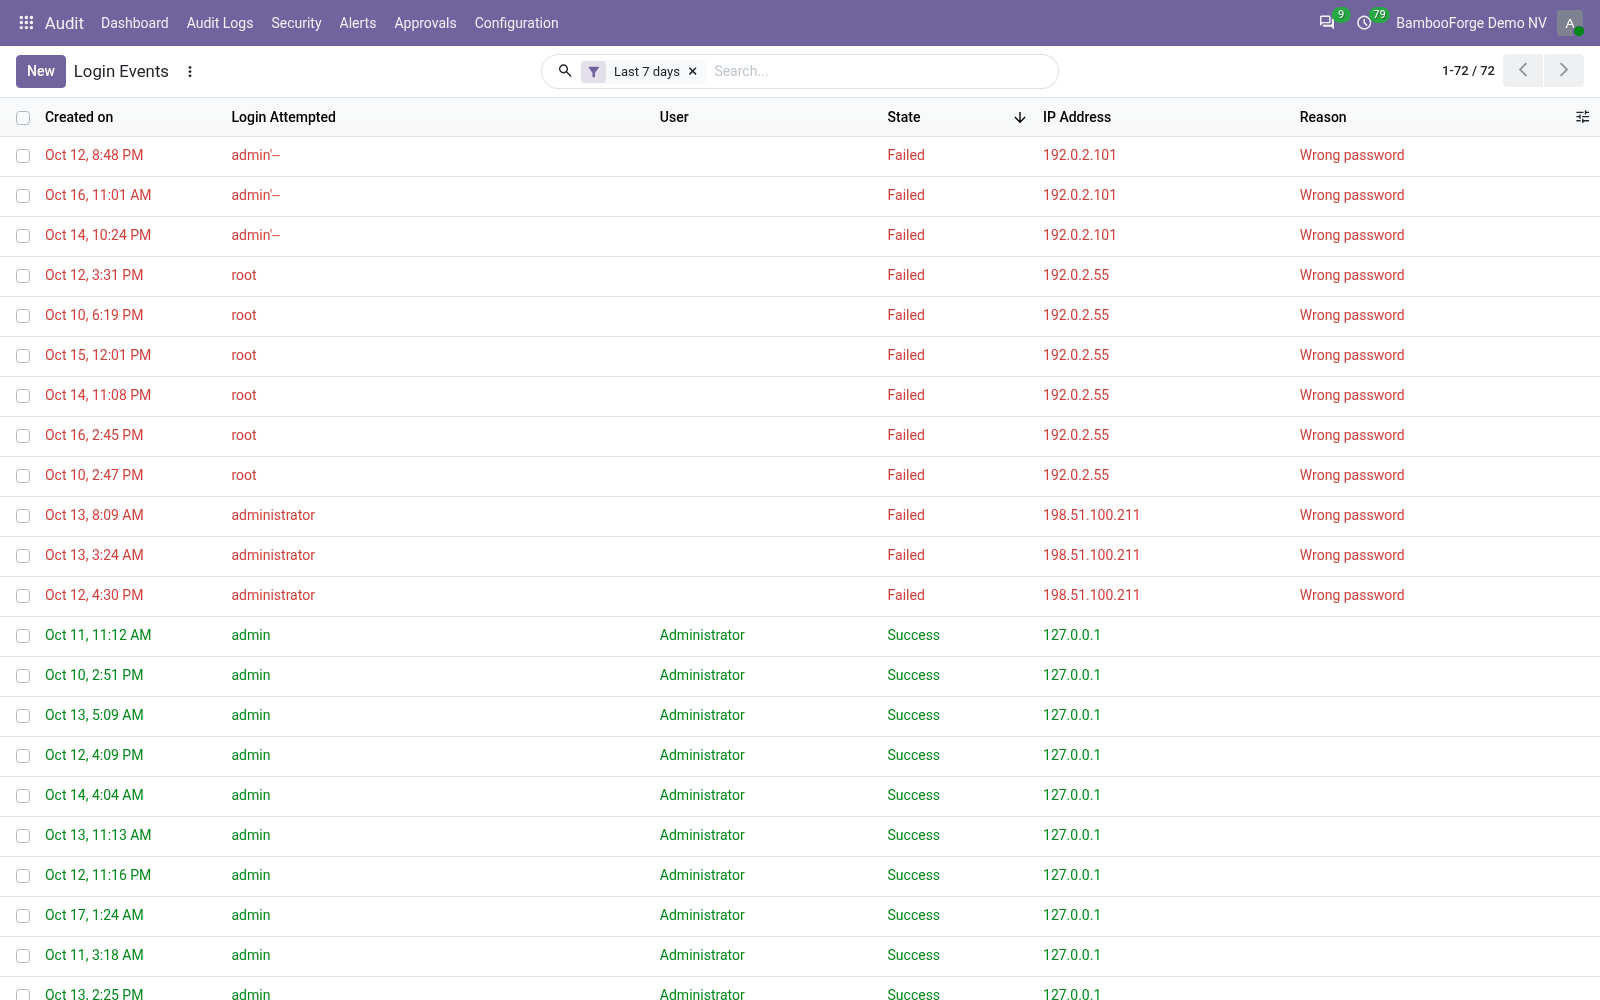Viewport: 1600px width, 1000px height.
Task: Click the New button
Action: (x=41, y=71)
